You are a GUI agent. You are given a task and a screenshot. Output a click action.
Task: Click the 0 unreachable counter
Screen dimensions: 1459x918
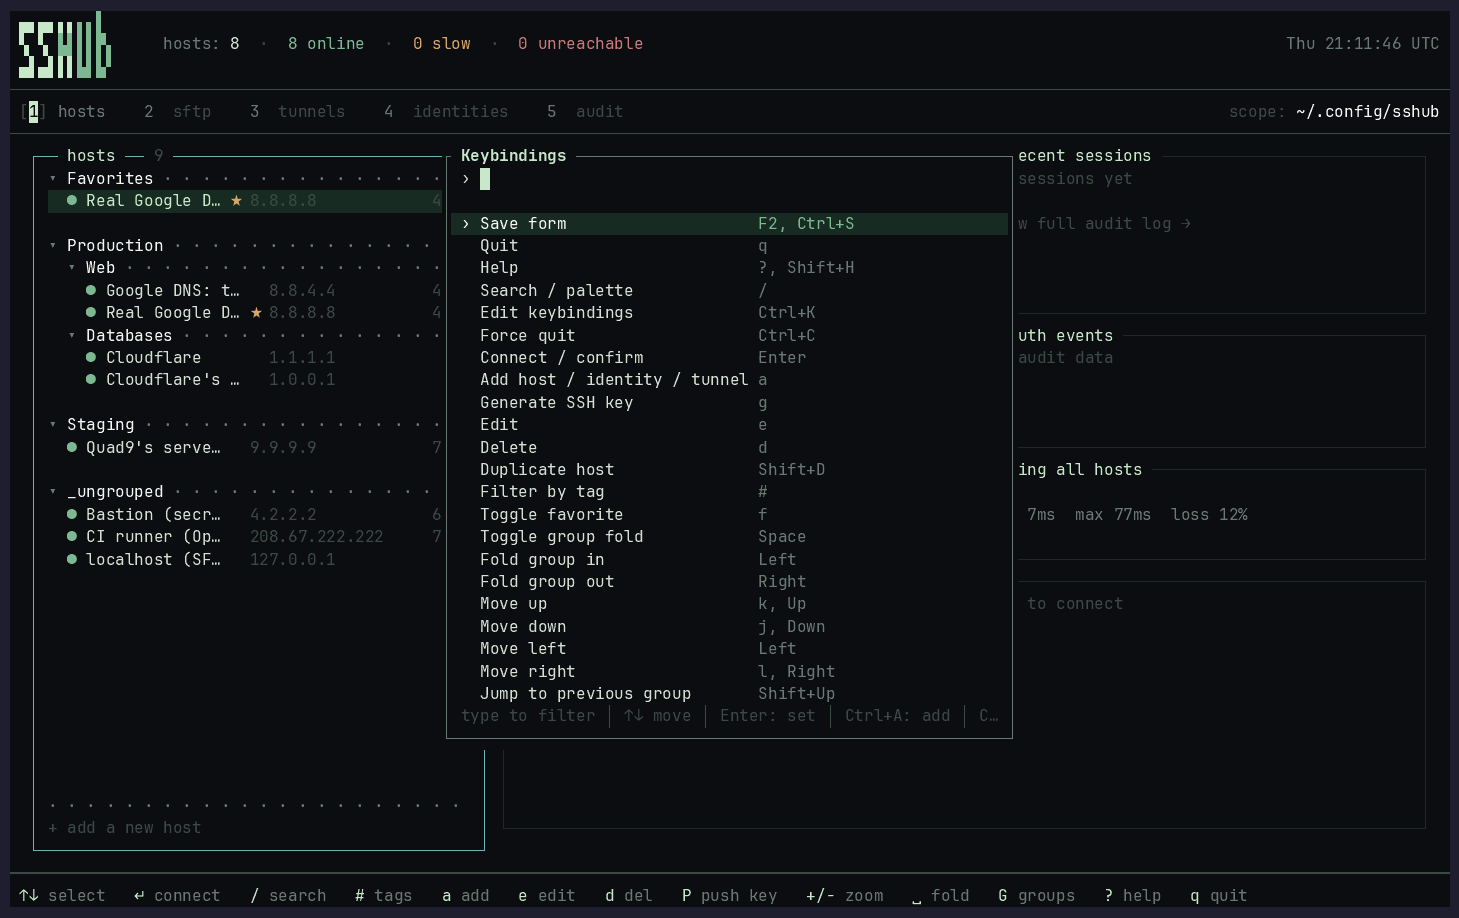click(581, 44)
